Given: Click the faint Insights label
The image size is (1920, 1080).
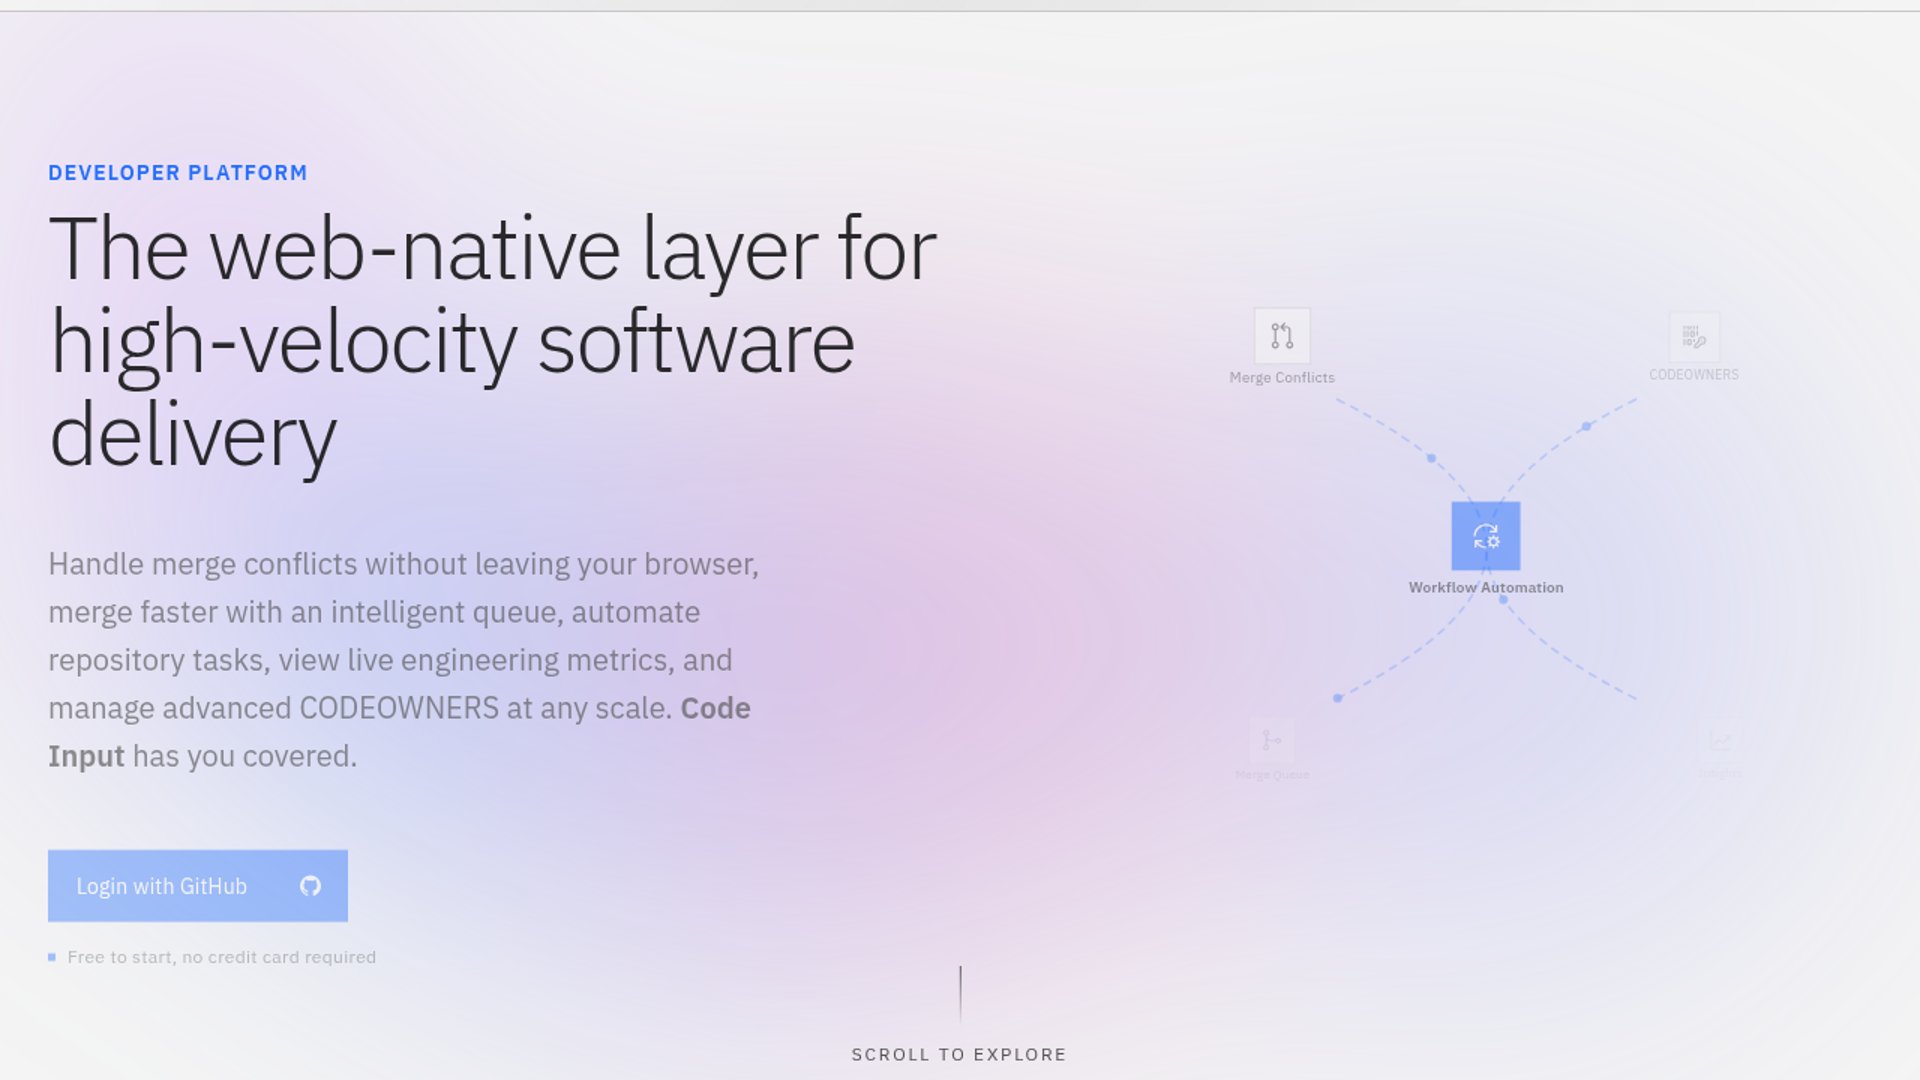Looking at the screenshot, I should coord(1719,774).
